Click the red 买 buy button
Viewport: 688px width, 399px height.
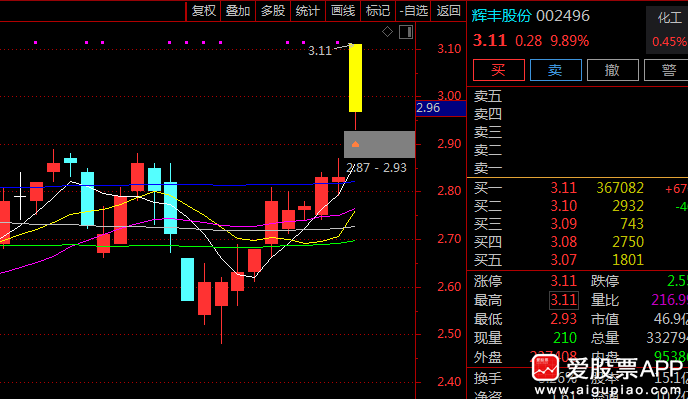(499, 70)
